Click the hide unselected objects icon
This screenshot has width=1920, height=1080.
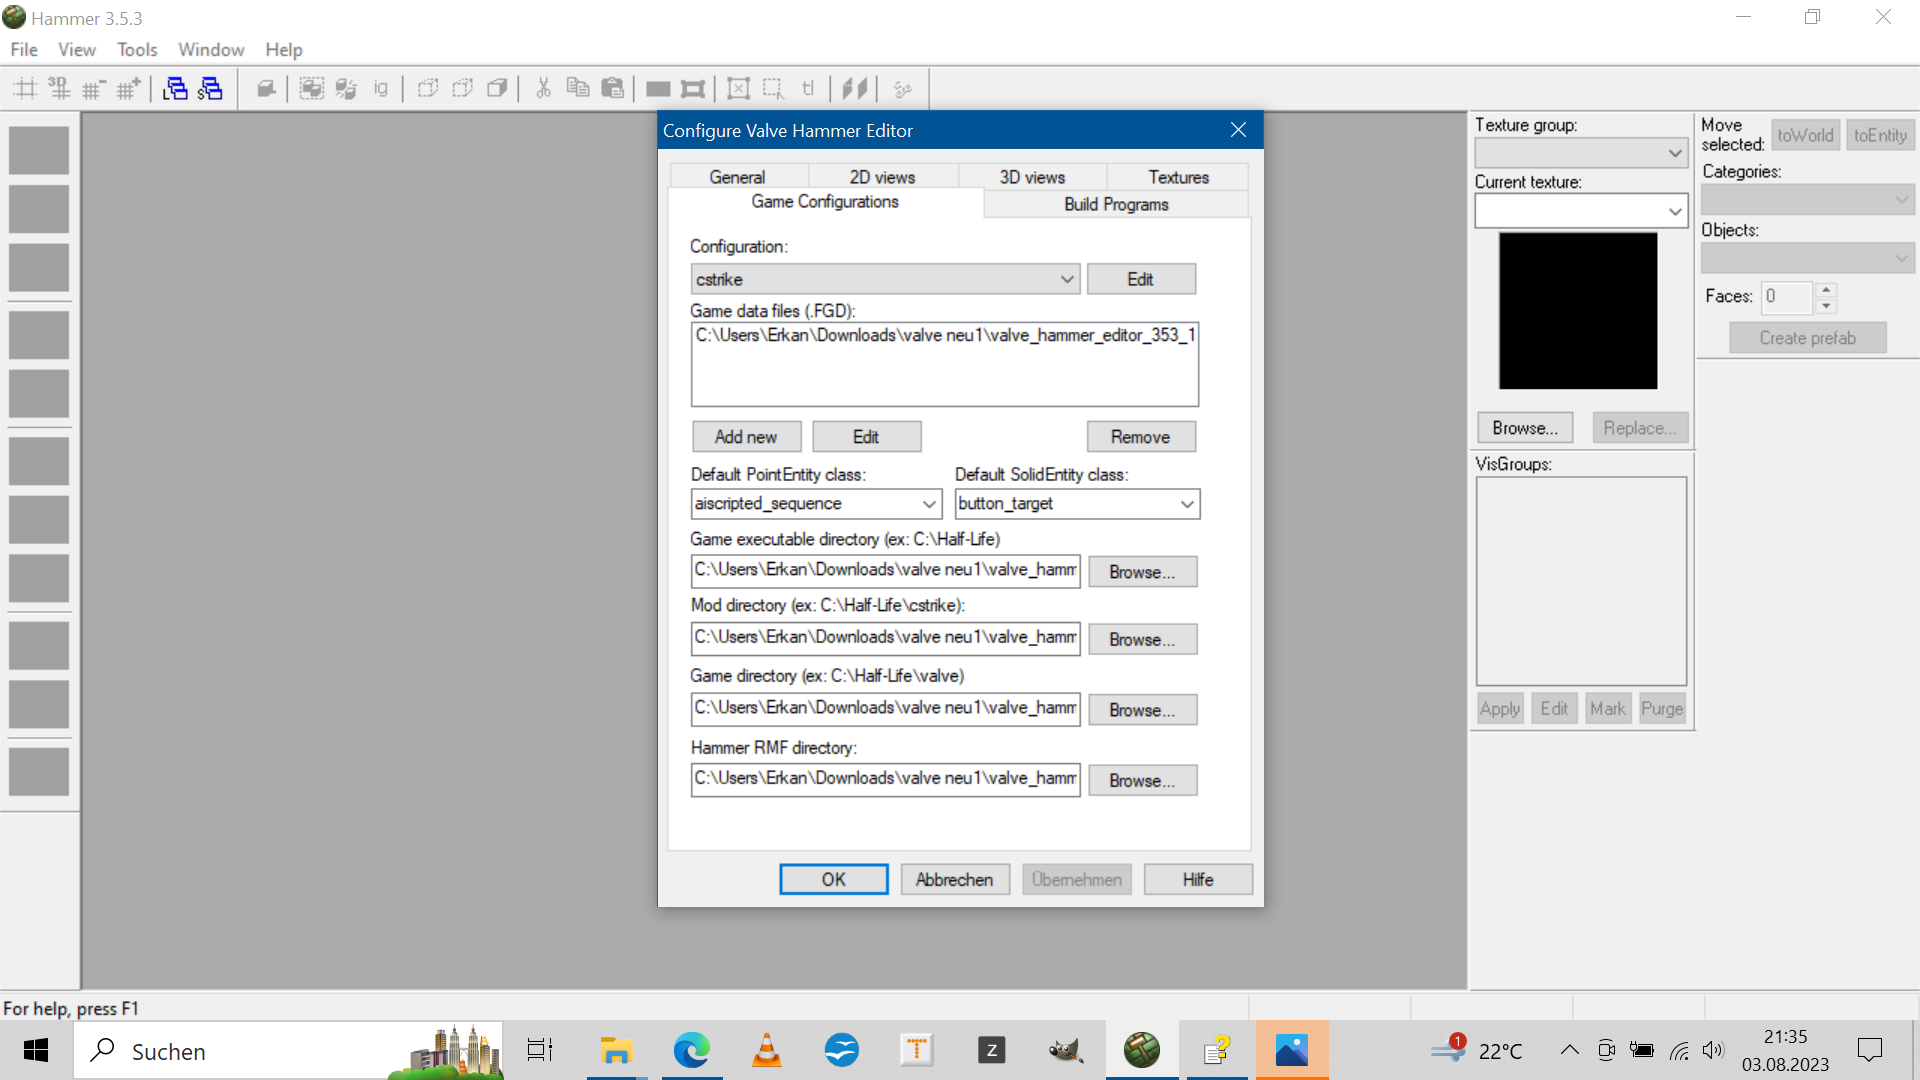(x=462, y=89)
